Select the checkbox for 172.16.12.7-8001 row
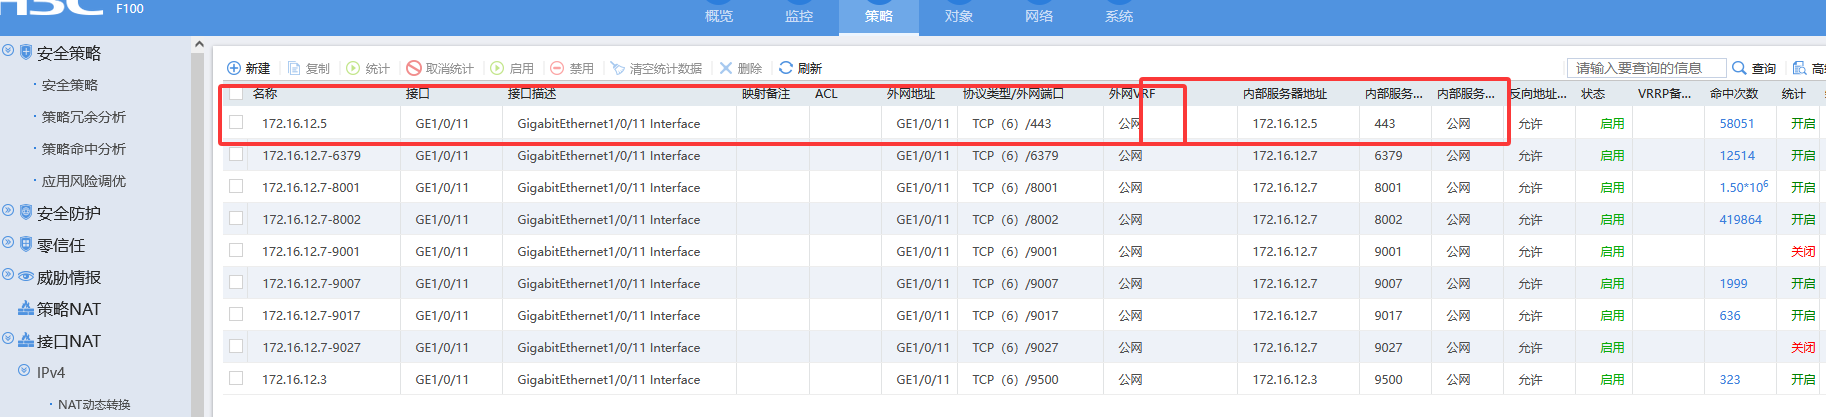1826x417 pixels. 236,186
